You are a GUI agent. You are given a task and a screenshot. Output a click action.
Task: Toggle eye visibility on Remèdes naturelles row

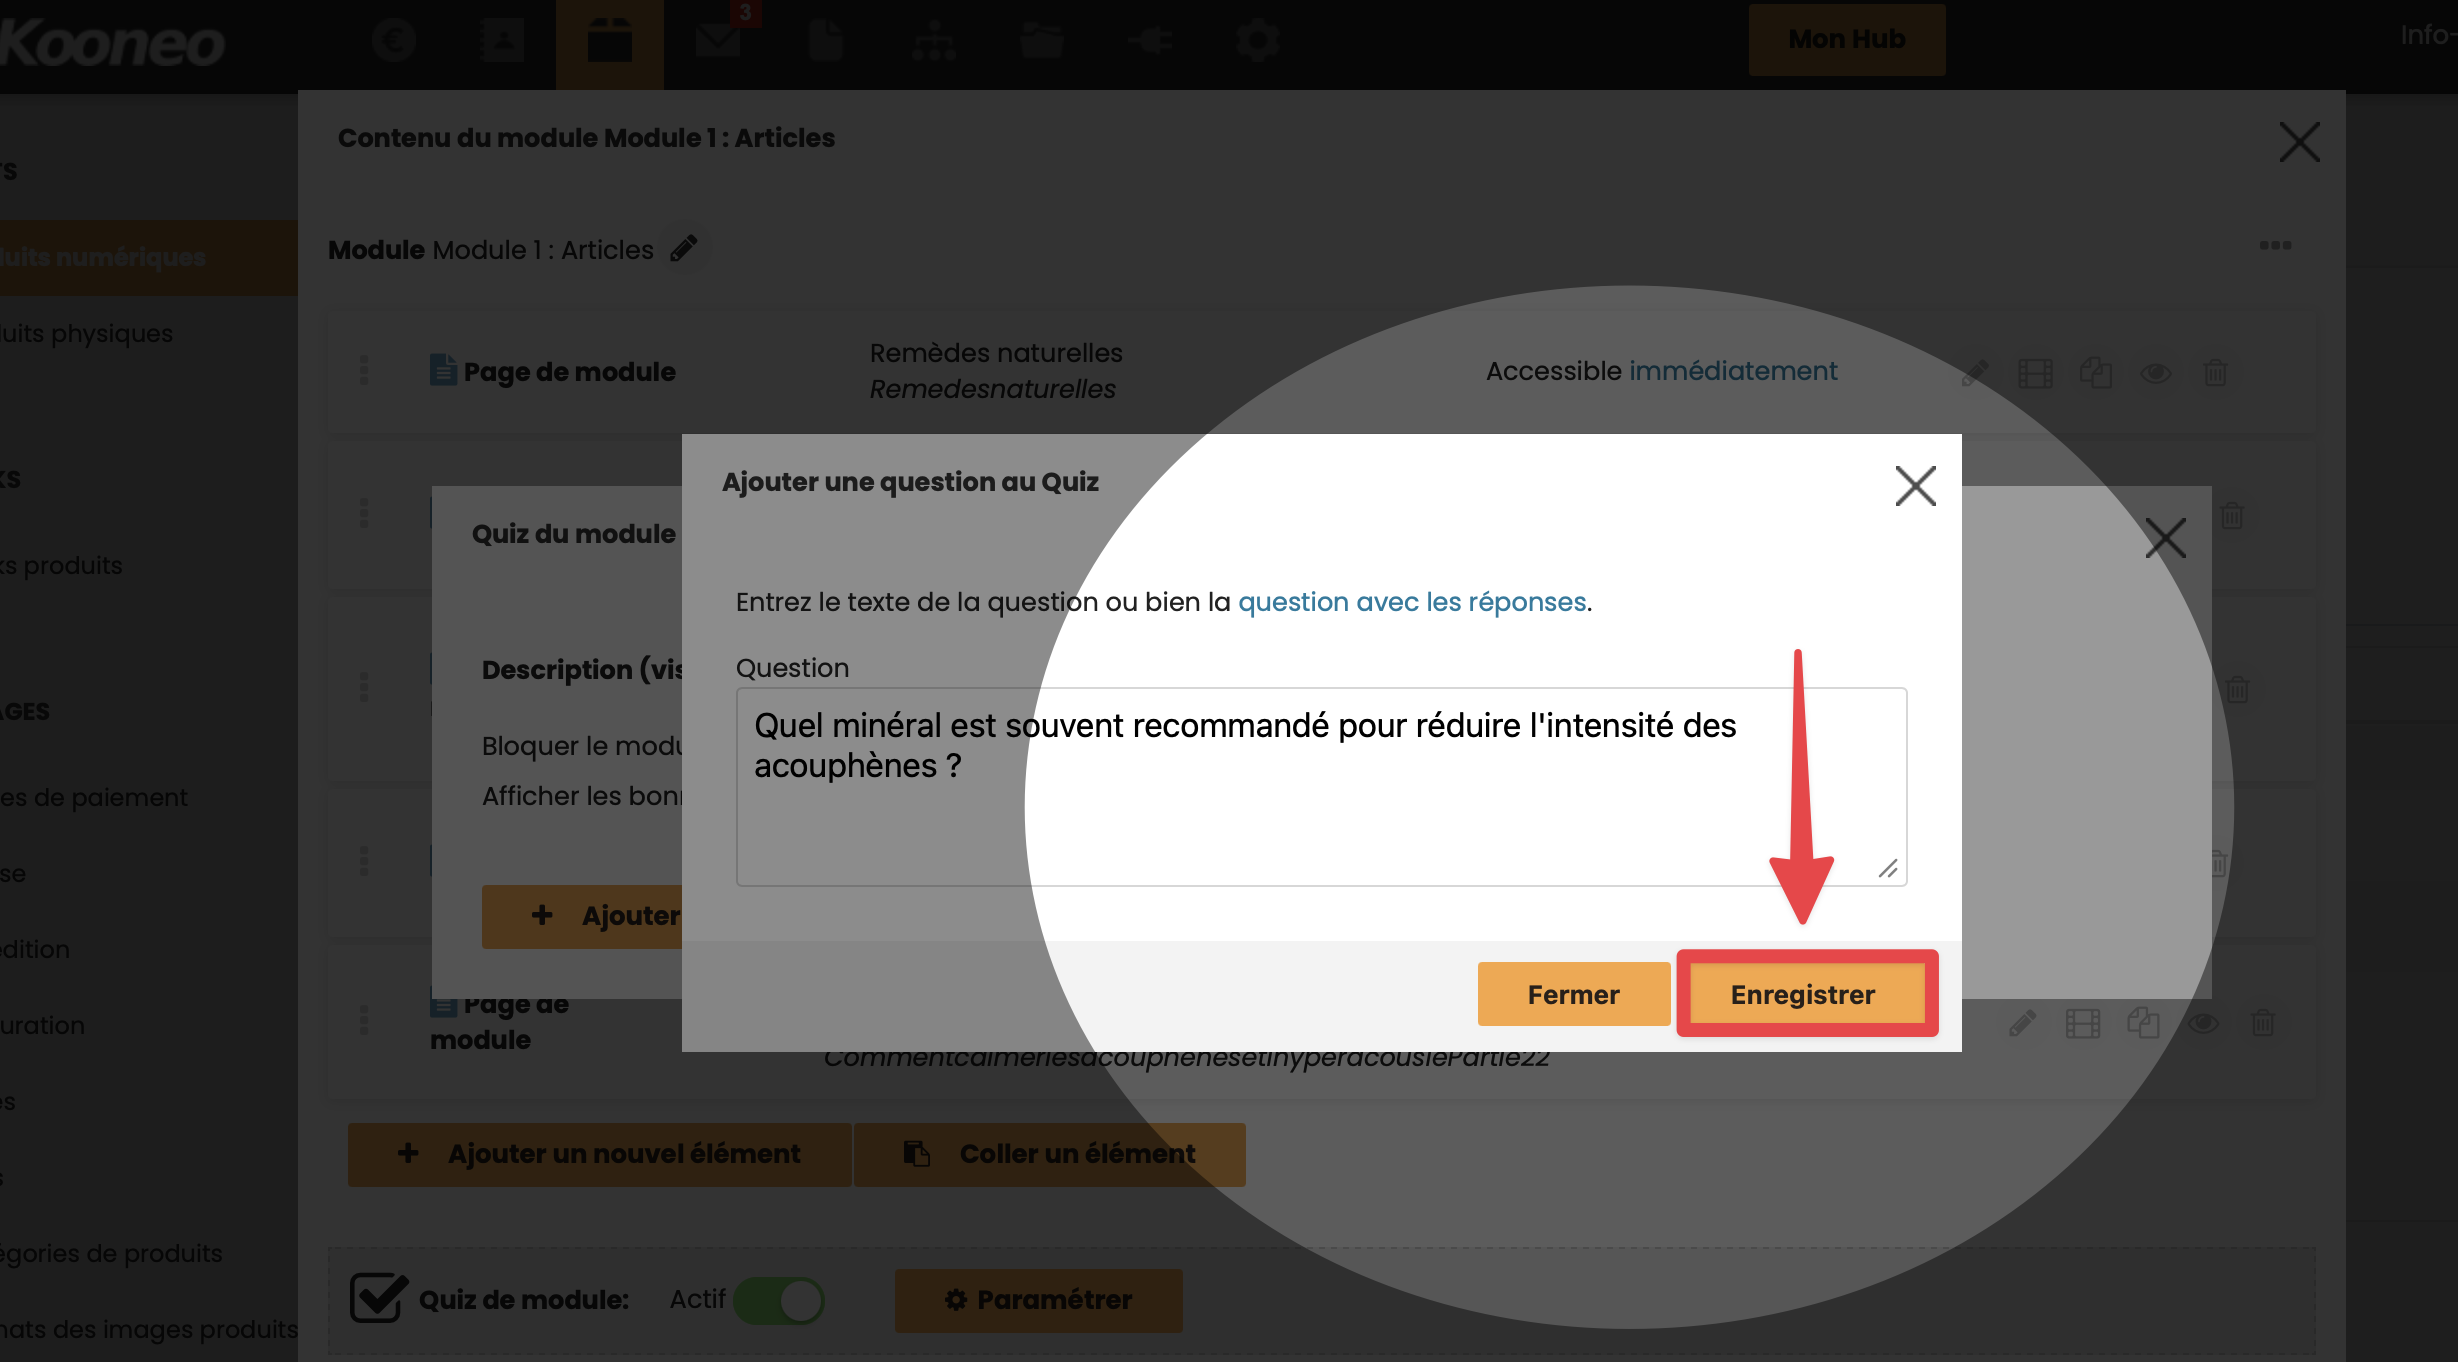[x=2155, y=373]
